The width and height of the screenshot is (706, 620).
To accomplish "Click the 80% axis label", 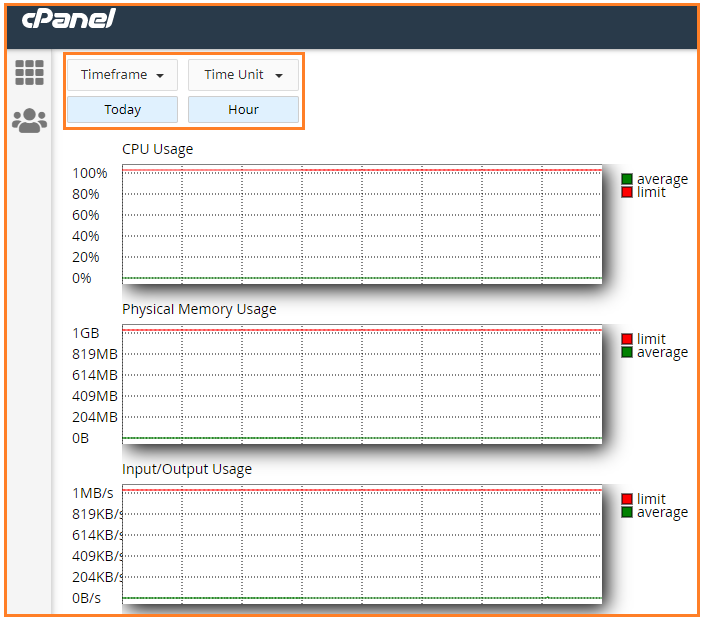I will (x=86, y=195).
